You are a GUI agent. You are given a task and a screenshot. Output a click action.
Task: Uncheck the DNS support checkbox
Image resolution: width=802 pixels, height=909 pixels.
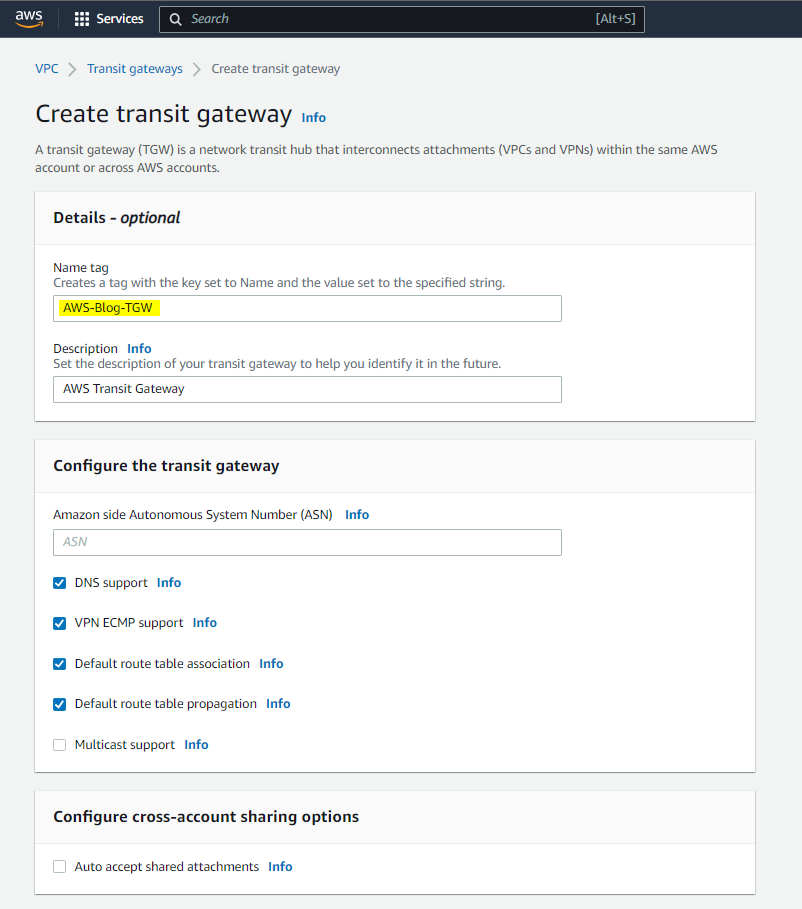click(60, 583)
